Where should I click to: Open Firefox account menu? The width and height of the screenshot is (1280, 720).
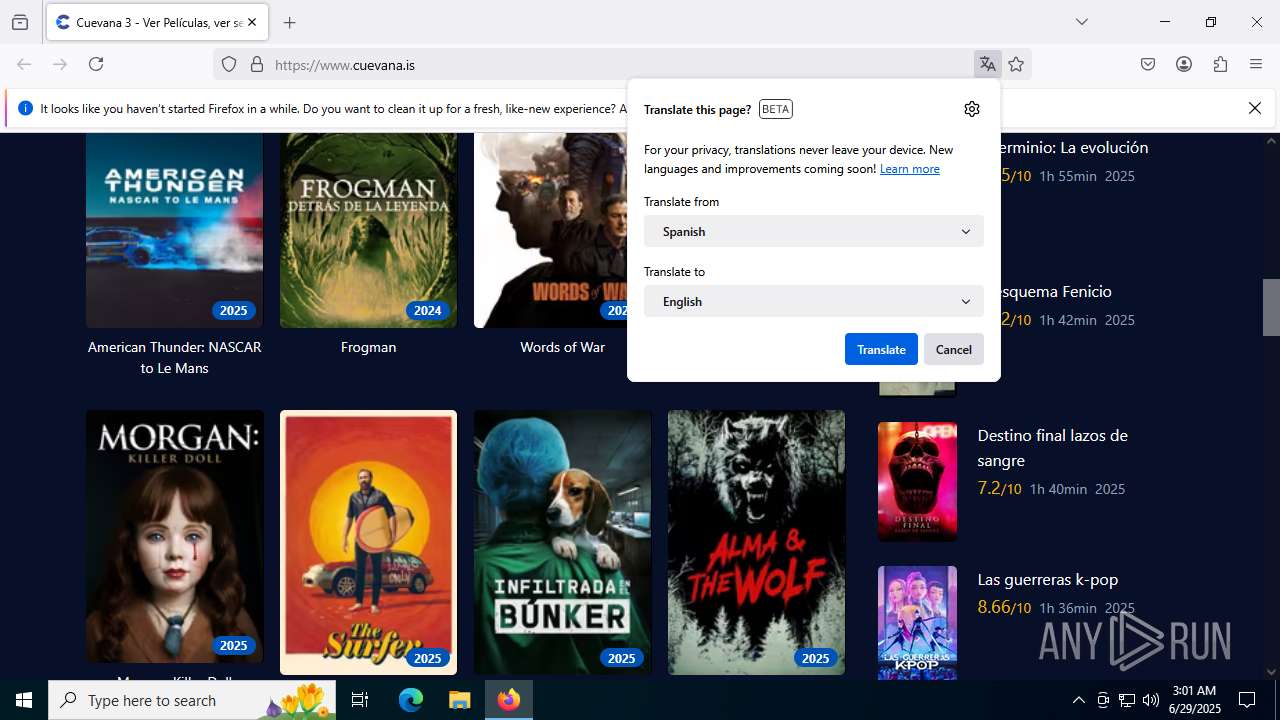1184,65
